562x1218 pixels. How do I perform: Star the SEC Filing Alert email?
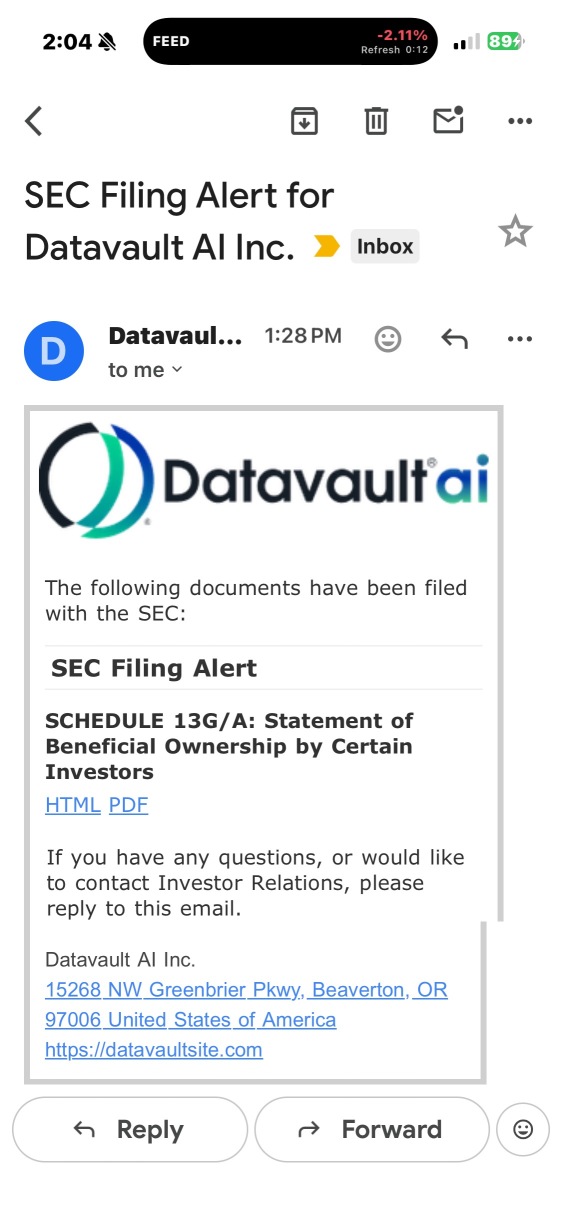(515, 232)
